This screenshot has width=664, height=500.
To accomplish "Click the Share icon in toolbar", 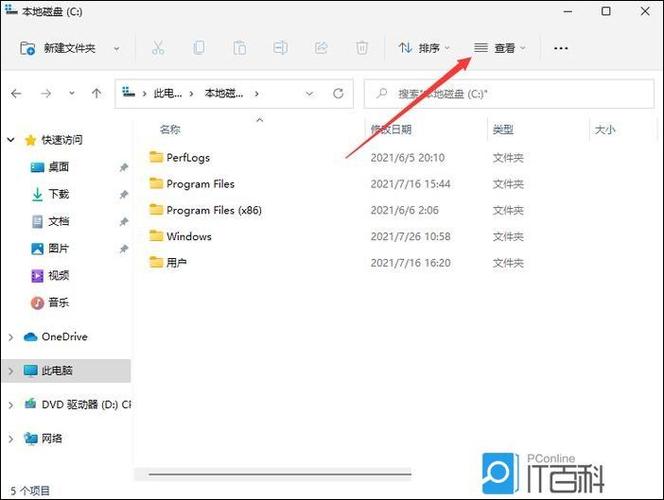I will point(321,48).
